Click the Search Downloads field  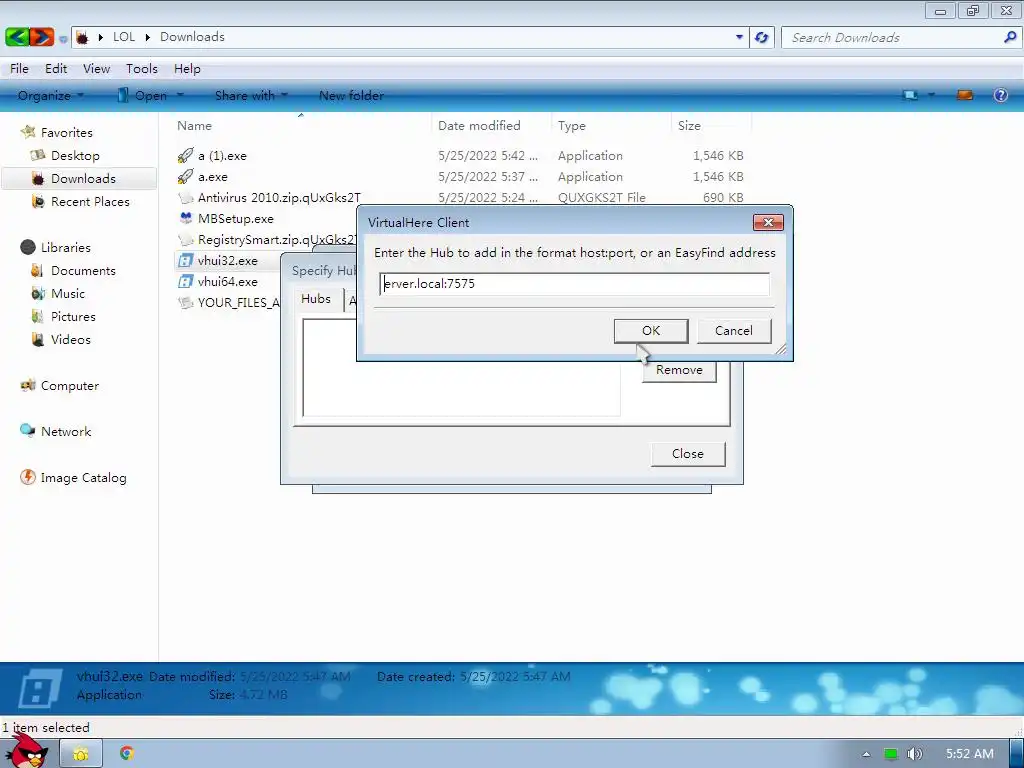pyautogui.click(x=895, y=38)
